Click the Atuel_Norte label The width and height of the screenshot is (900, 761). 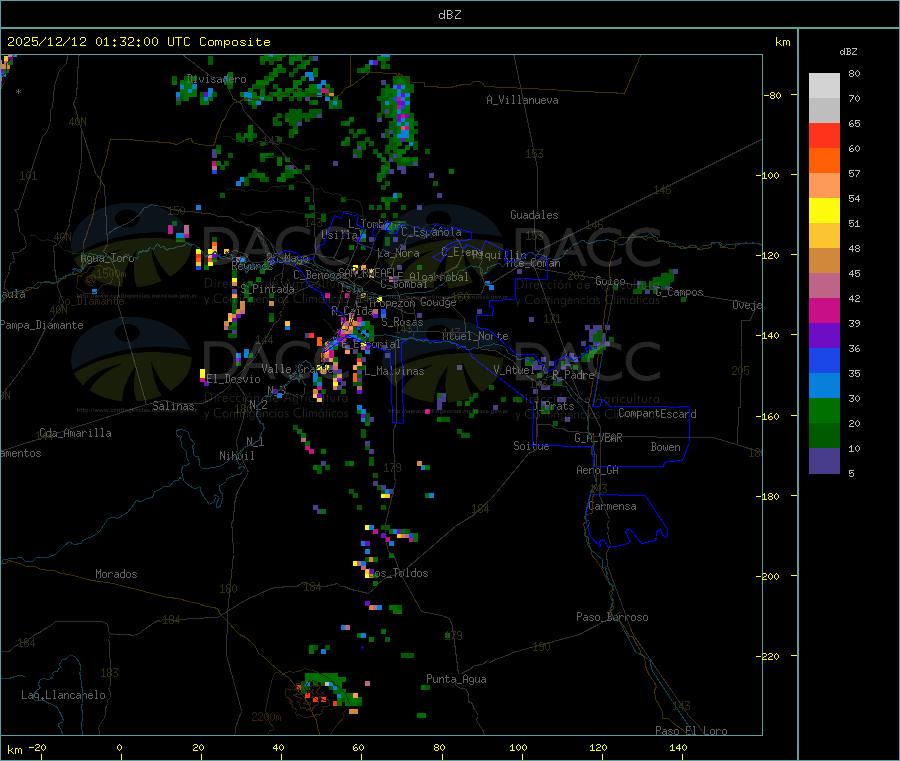coord(475,336)
